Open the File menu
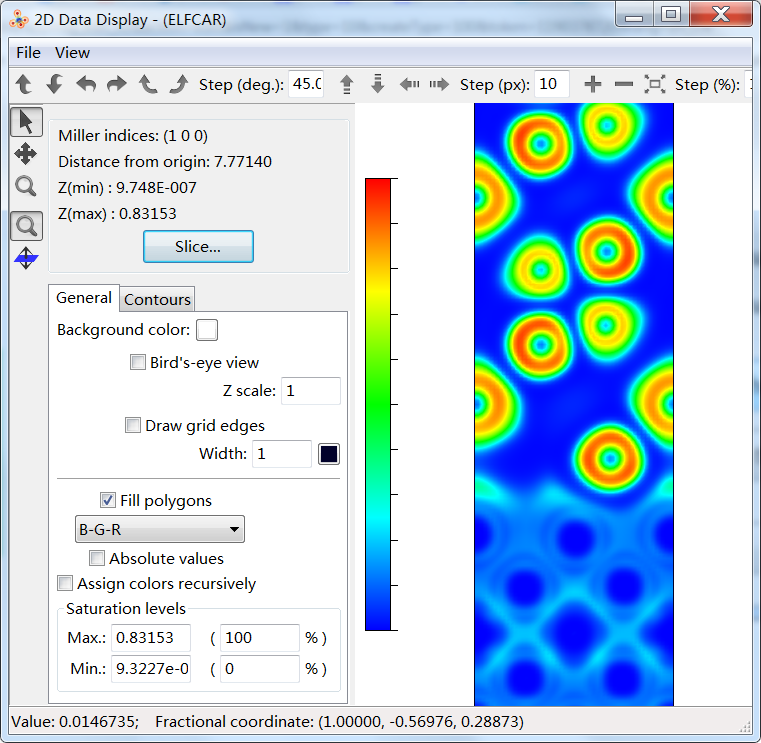The image size is (761, 743). tap(29, 52)
